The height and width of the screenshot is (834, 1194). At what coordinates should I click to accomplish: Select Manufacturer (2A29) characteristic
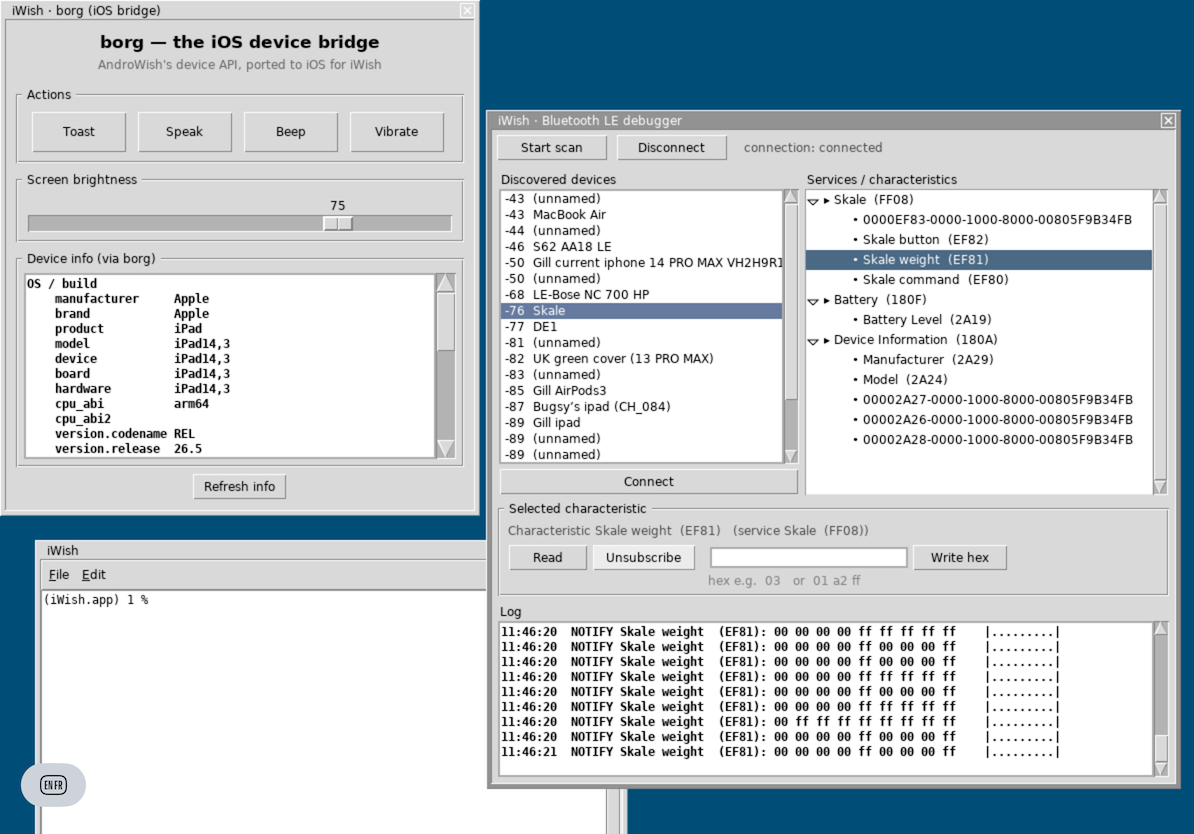click(979, 359)
